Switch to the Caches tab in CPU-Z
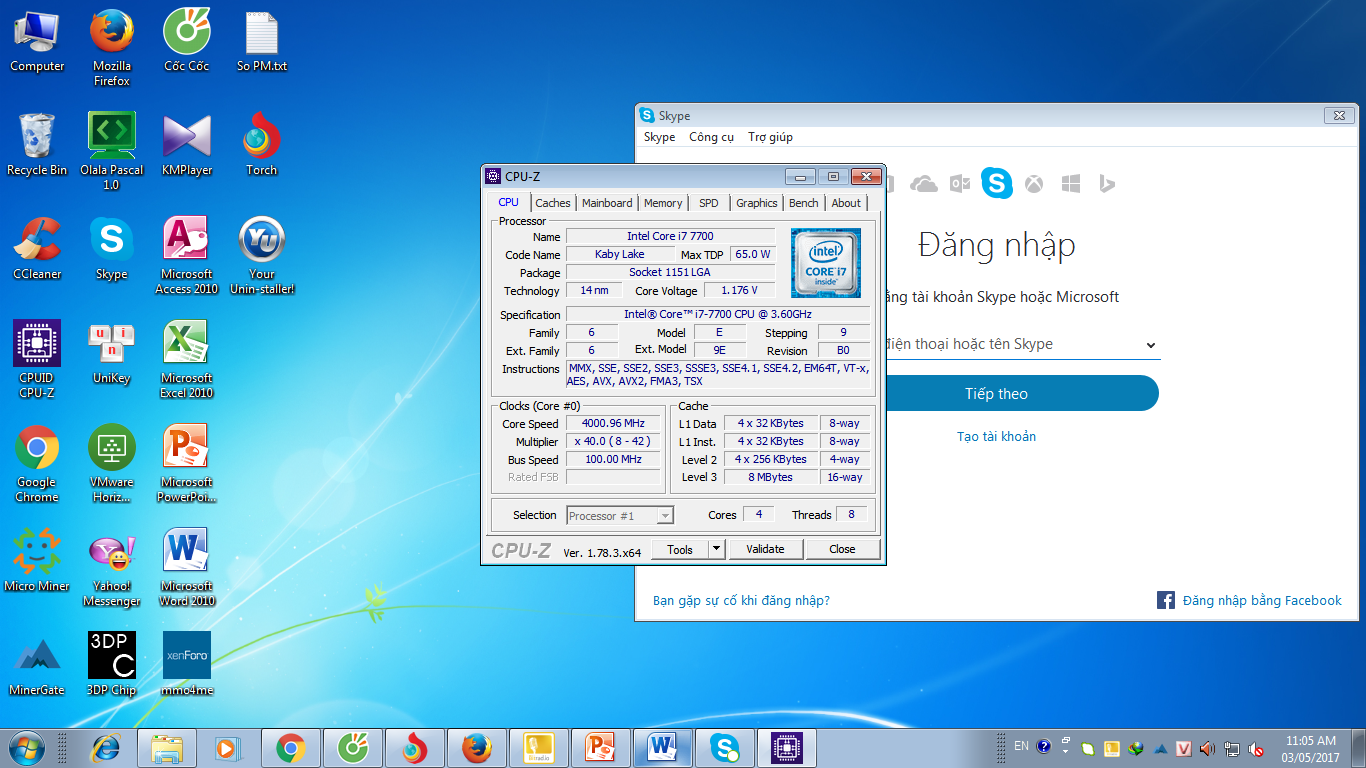The height and width of the screenshot is (768, 1366). coord(553,203)
